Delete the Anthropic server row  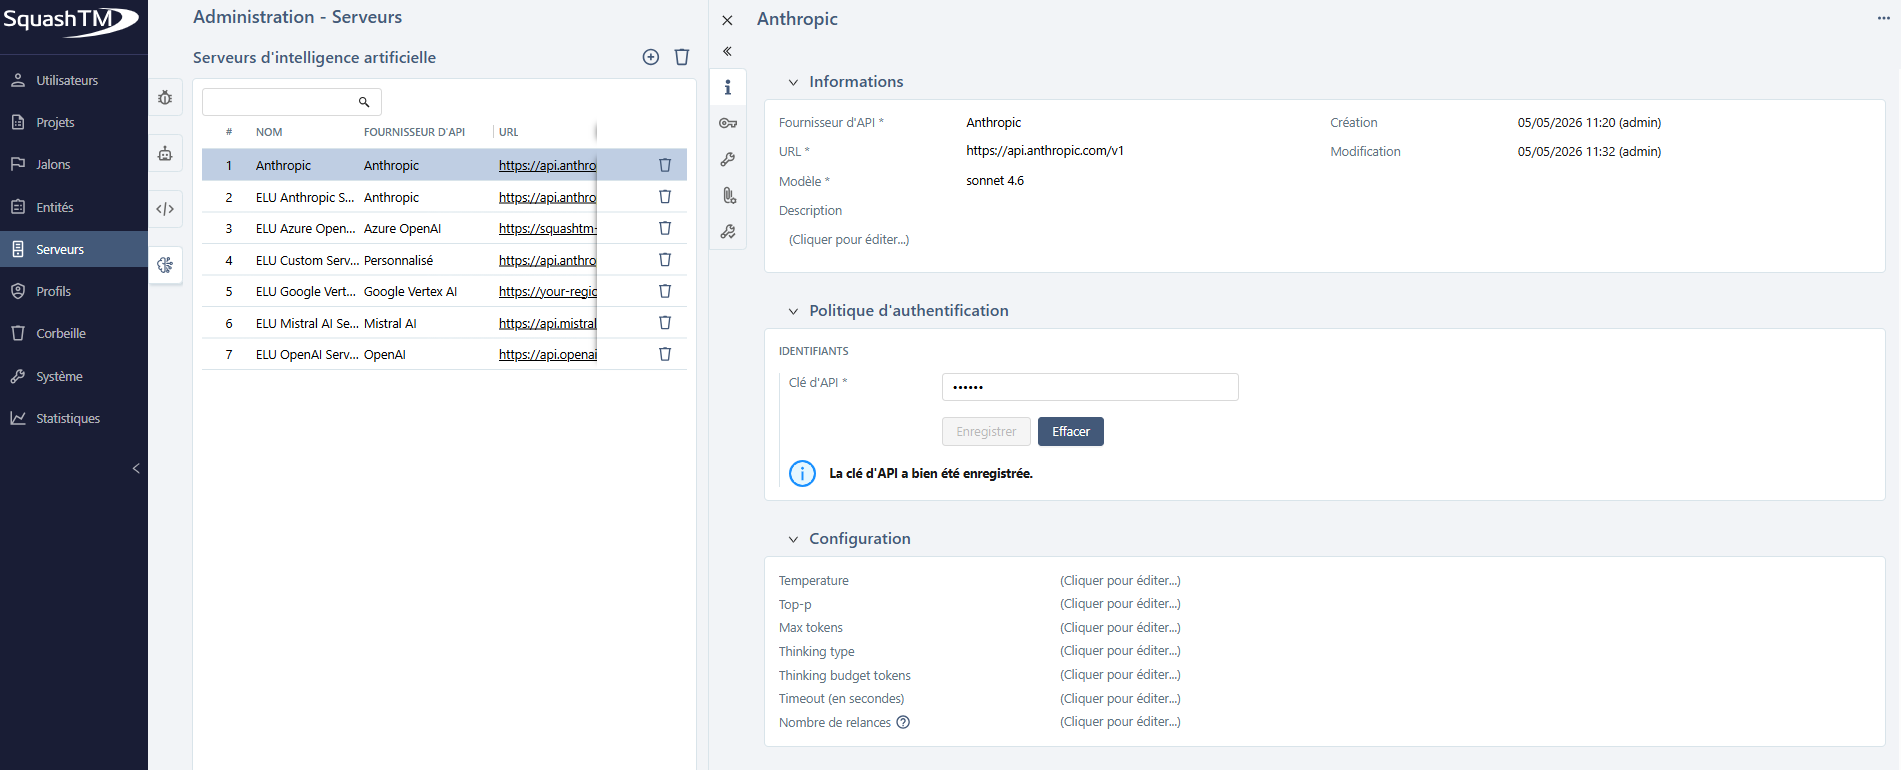tap(665, 165)
